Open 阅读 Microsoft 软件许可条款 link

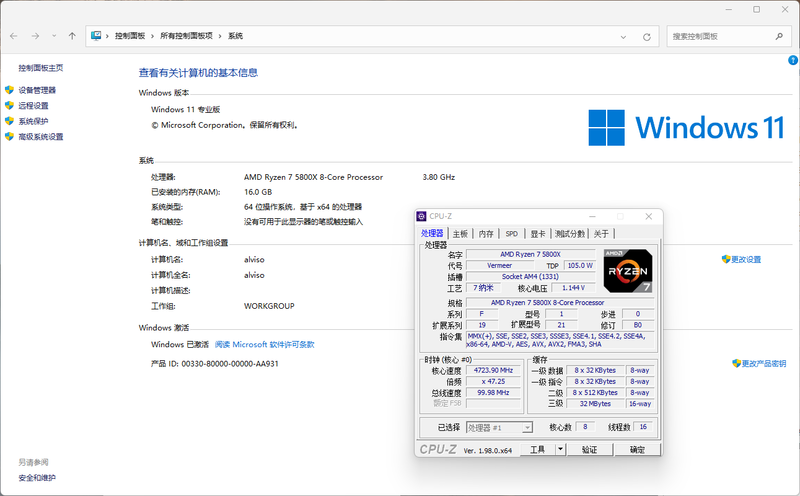tap(264, 344)
